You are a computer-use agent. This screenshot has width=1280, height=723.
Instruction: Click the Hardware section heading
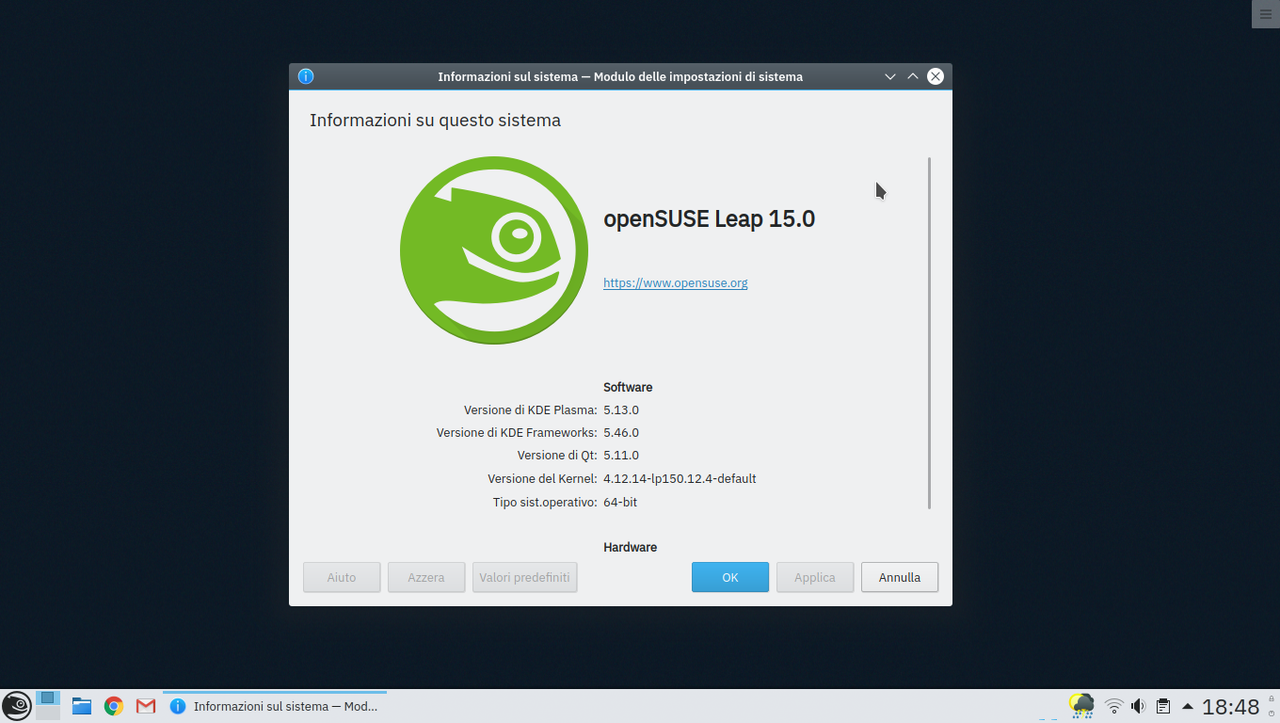point(630,547)
